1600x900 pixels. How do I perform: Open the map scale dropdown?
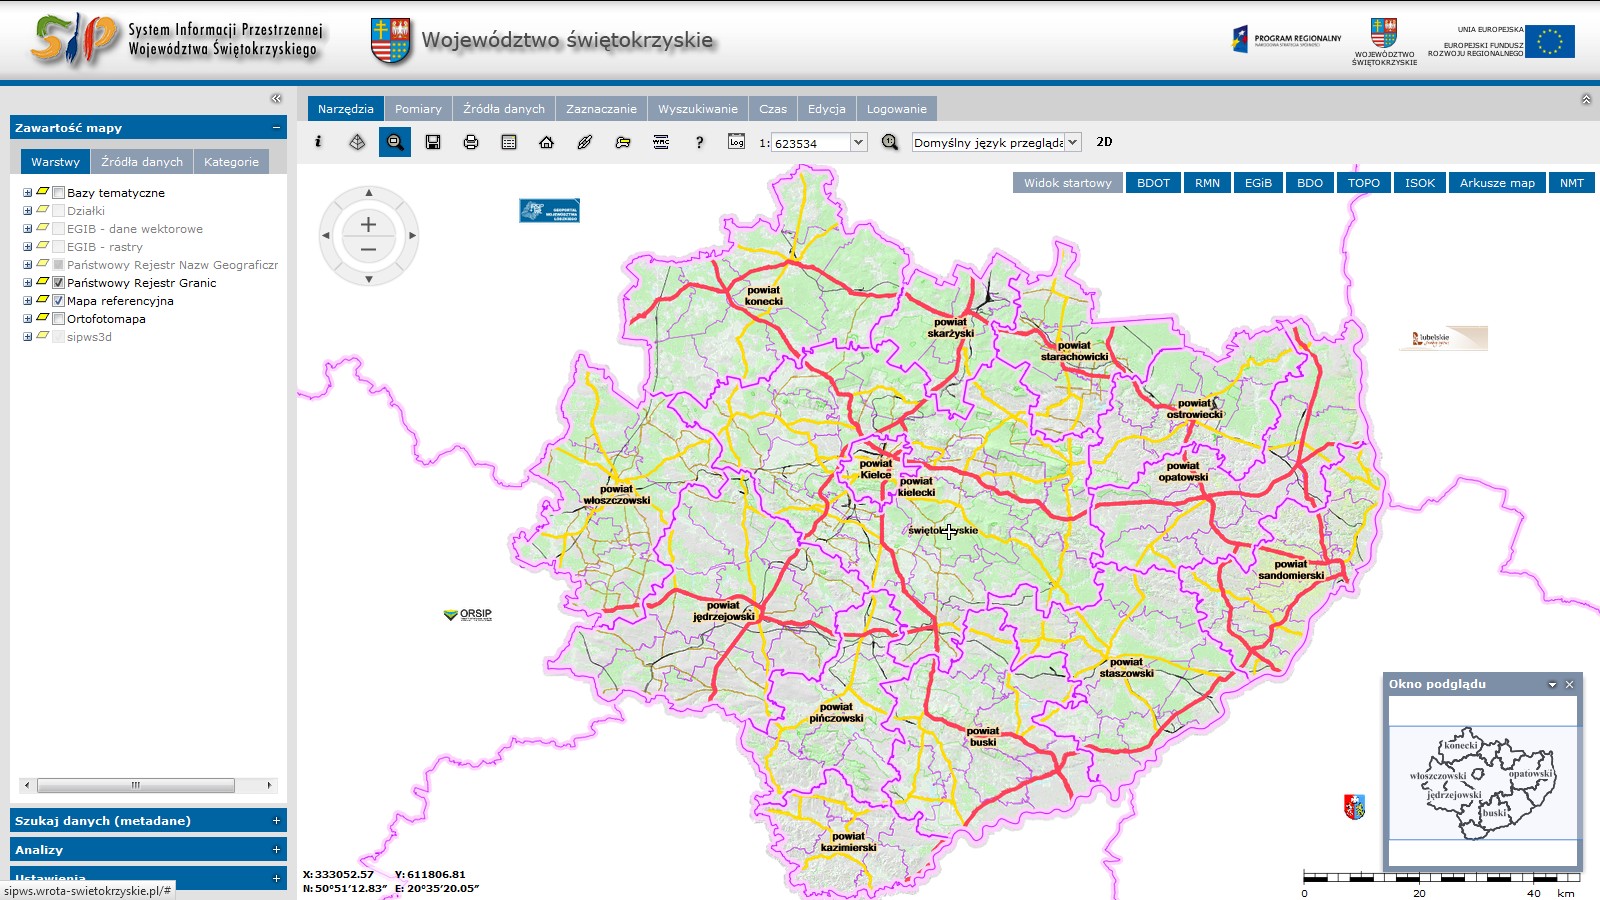pos(858,143)
